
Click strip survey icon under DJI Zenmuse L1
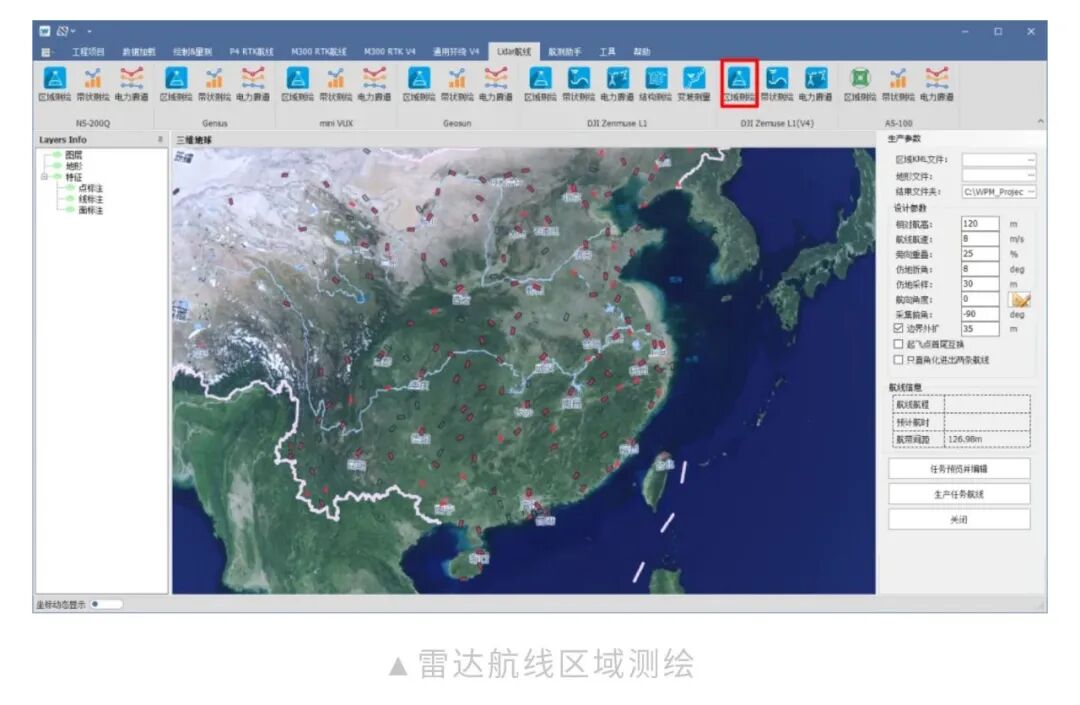pos(579,84)
